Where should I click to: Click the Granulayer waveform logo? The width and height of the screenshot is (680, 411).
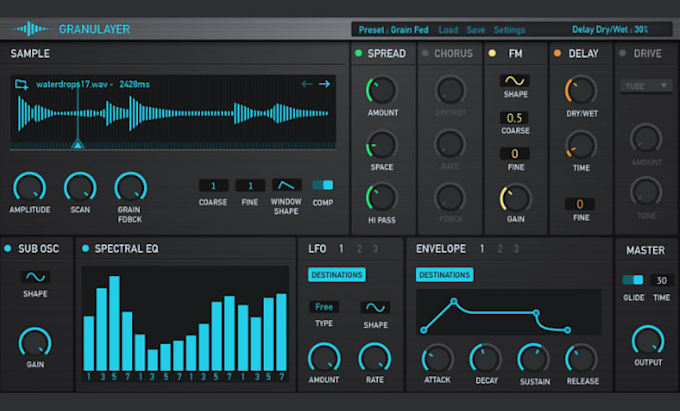[30, 29]
